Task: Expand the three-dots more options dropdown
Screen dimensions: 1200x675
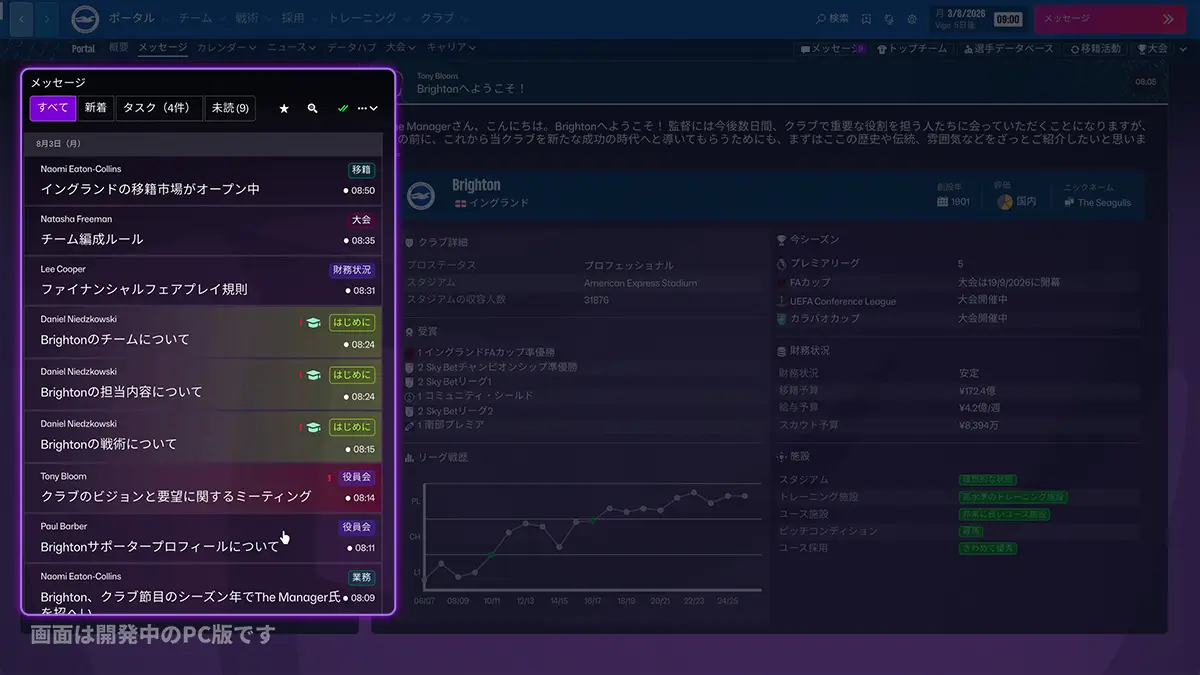Action: pyautogui.click(x=368, y=108)
